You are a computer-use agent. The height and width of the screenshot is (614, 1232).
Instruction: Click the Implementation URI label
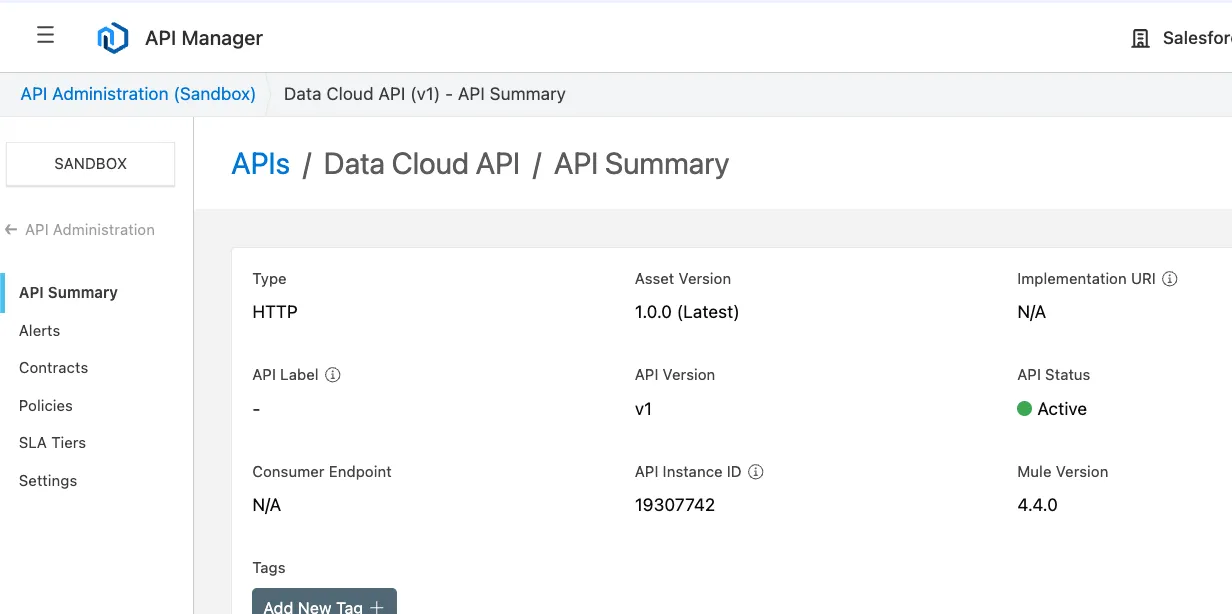[x=1086, y=279]
